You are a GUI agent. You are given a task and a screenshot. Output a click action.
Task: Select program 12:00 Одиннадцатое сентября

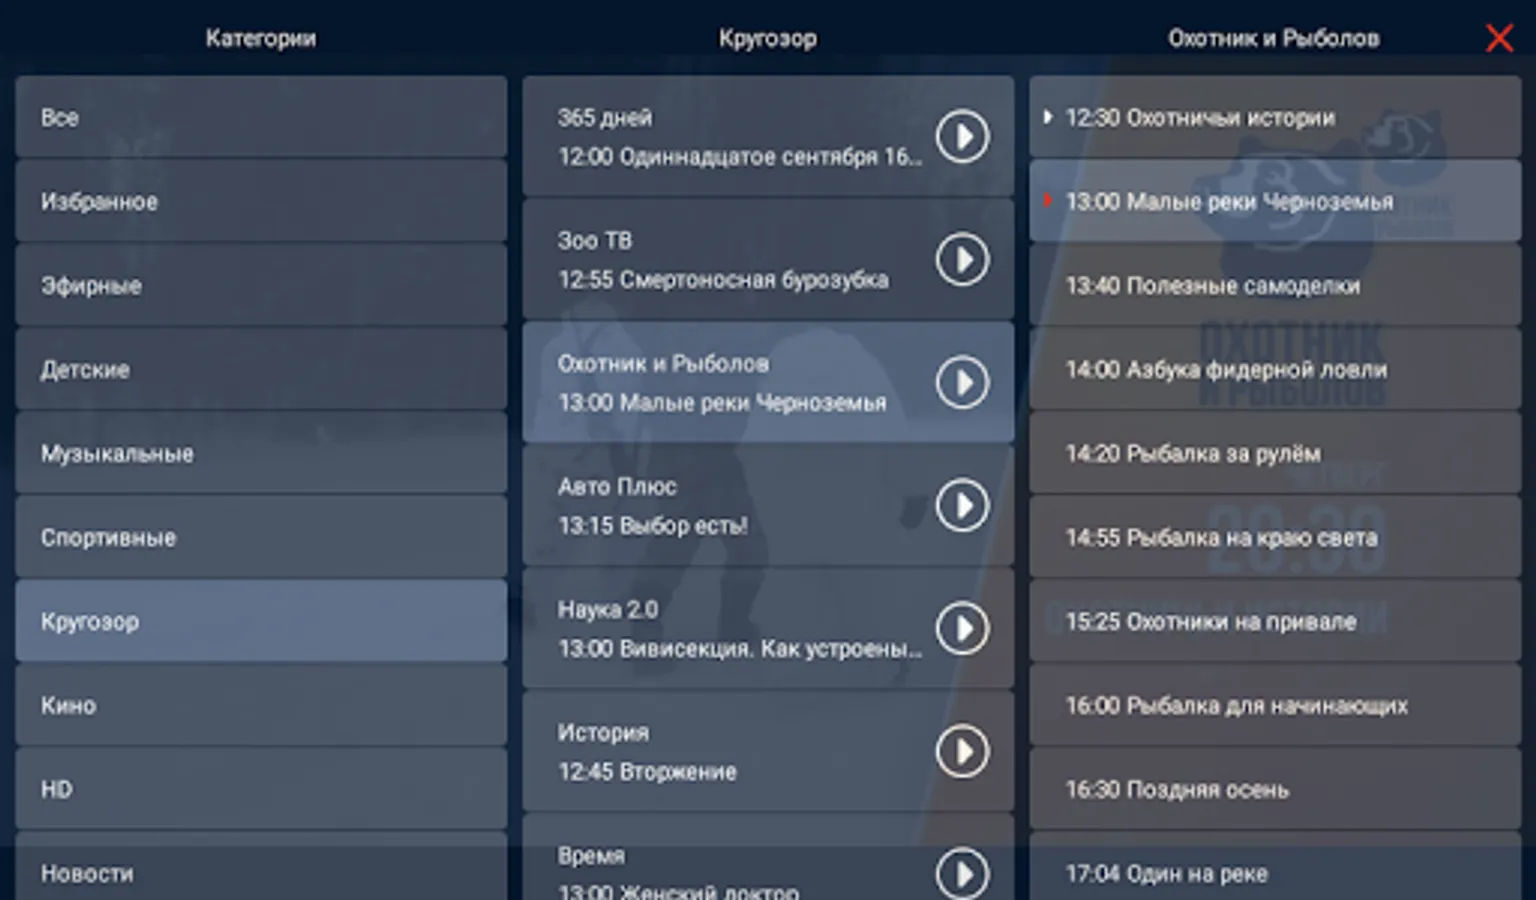pos(740,157)
